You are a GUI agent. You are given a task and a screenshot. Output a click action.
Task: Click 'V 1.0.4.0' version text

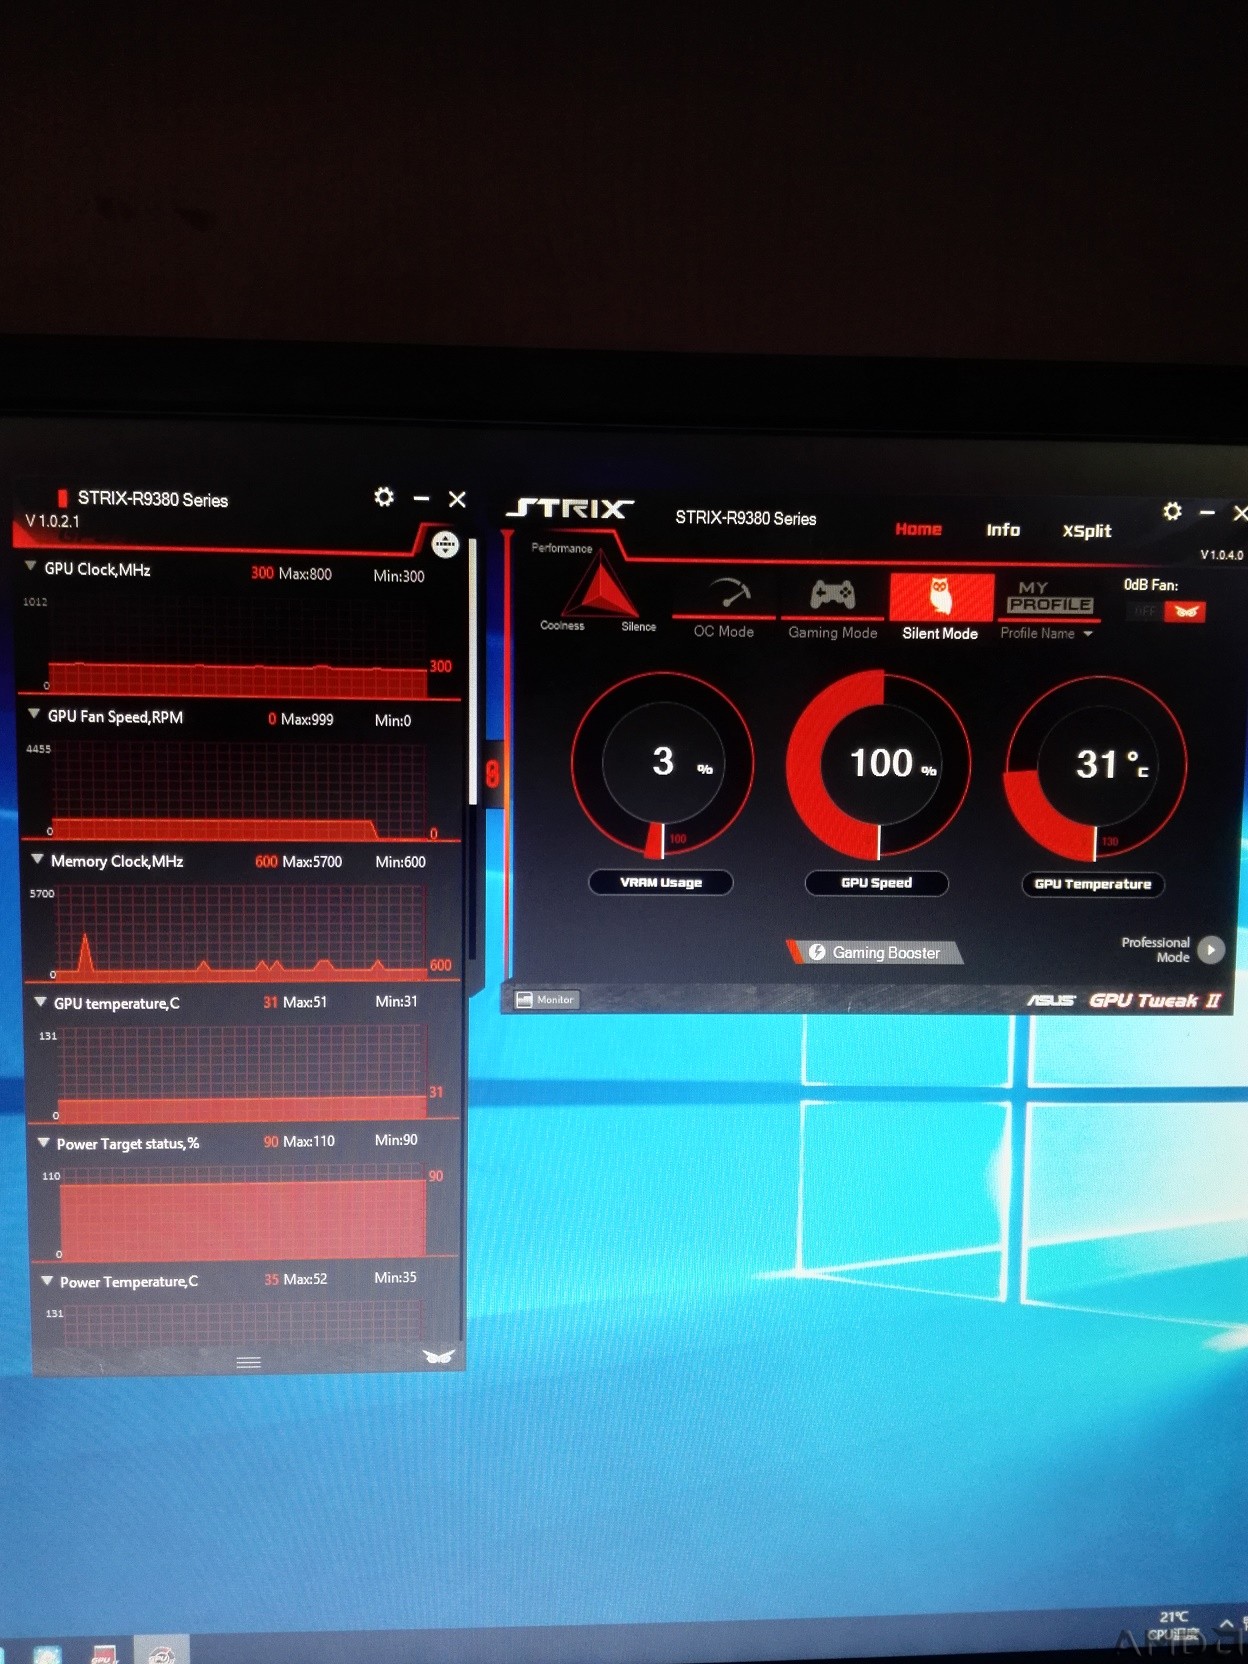(x=1222, y=555)
